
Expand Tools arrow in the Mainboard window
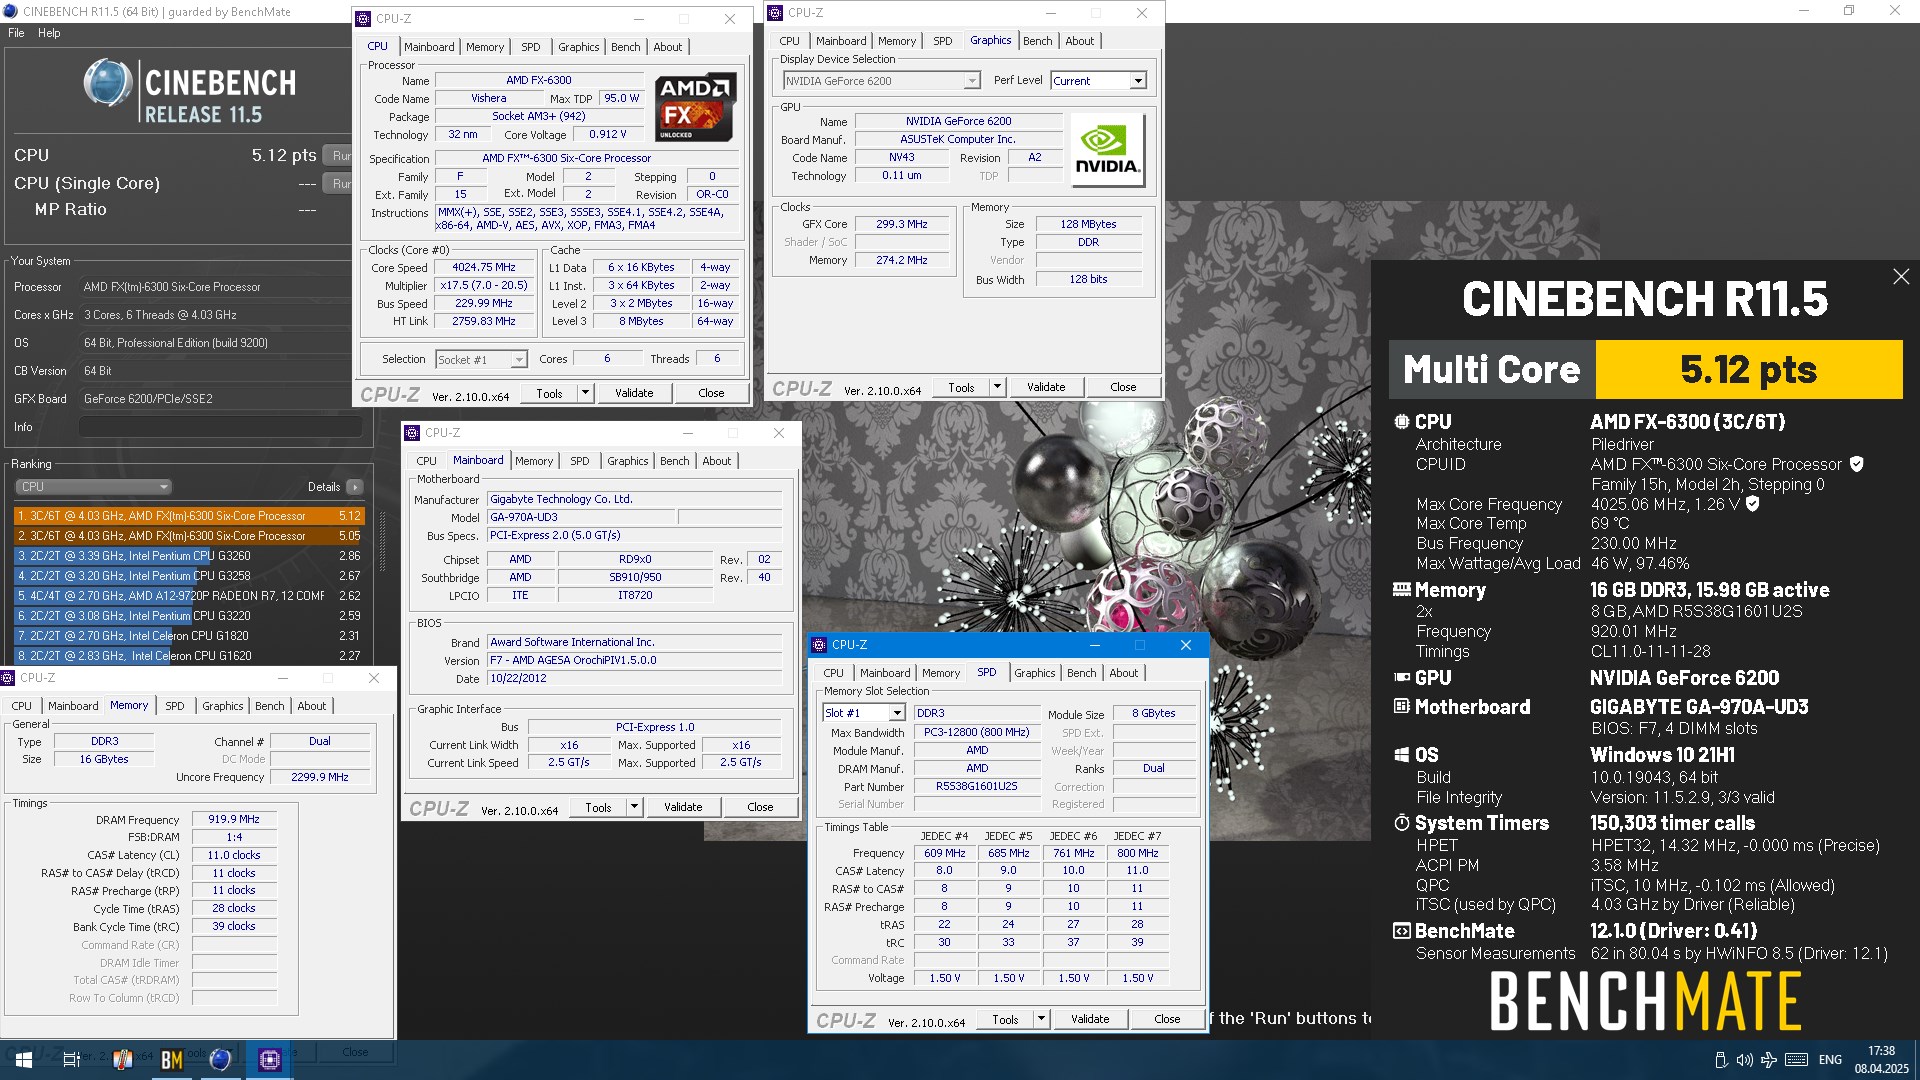[634, 807]
